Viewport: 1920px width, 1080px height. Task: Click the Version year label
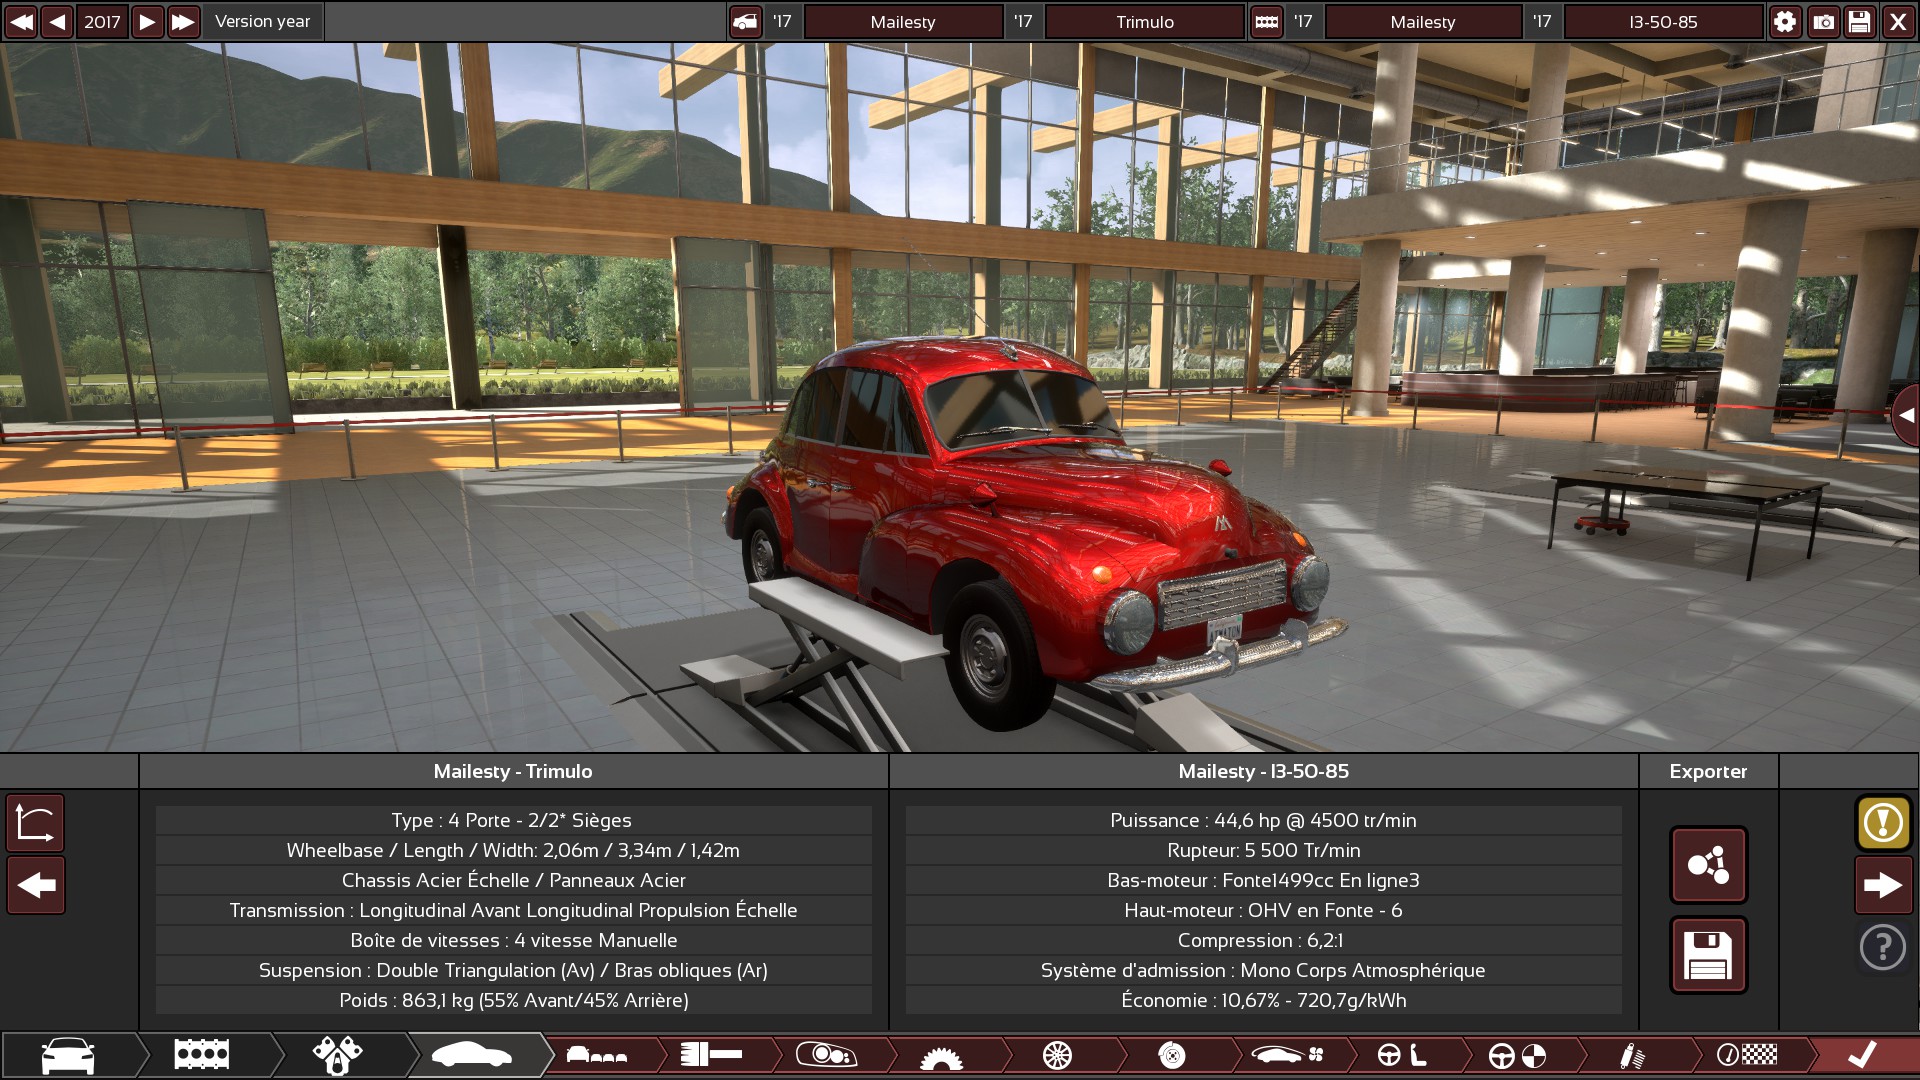click(263, 21)
